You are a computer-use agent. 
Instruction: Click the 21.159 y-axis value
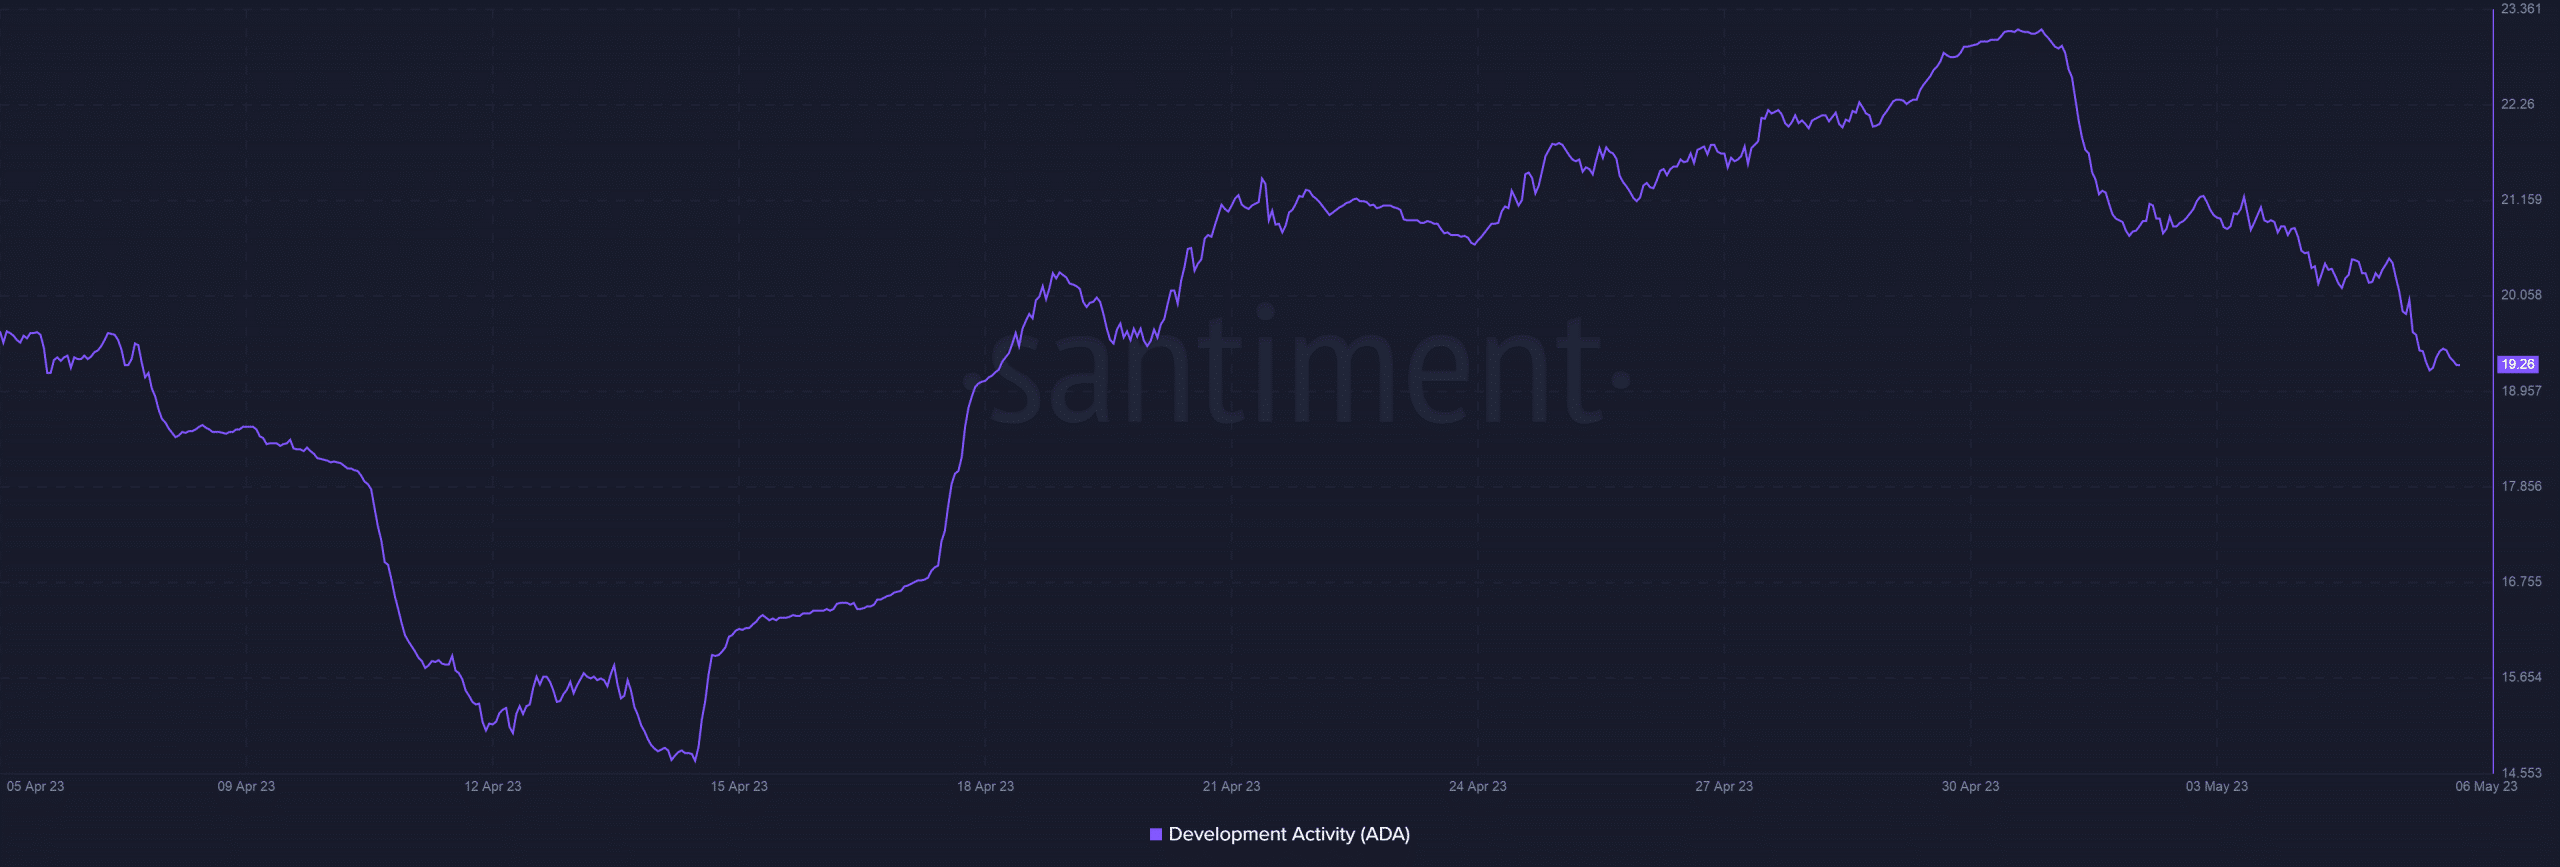(x=2521, y=200)
